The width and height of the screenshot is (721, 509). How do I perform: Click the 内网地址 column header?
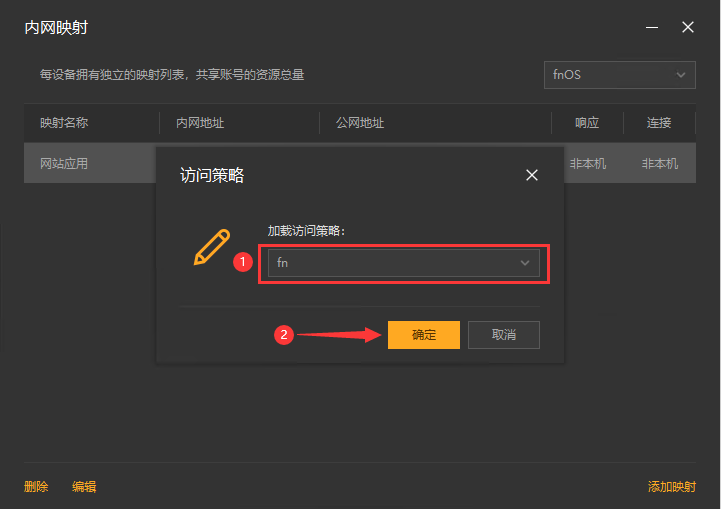200,123
